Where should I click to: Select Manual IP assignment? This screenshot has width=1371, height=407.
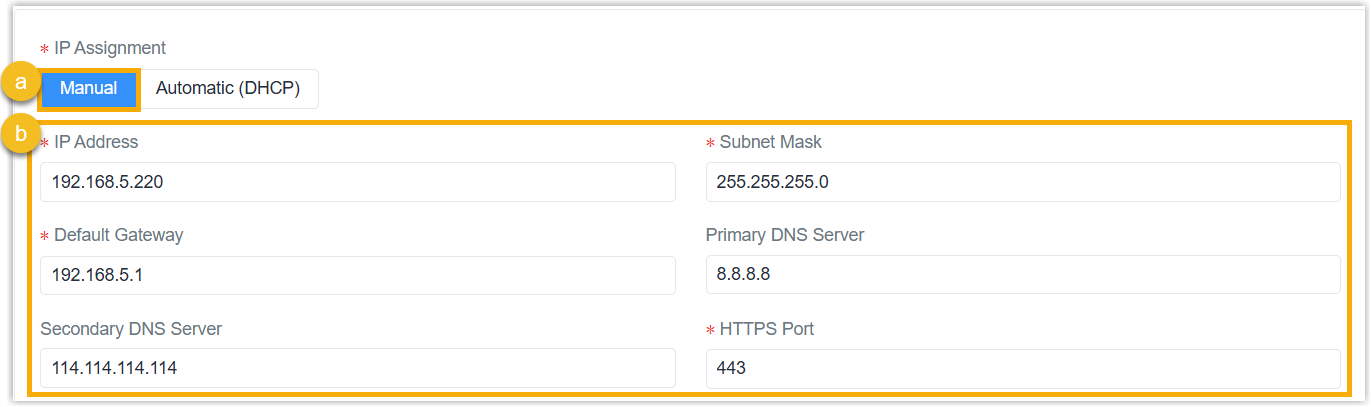[89, 89]
